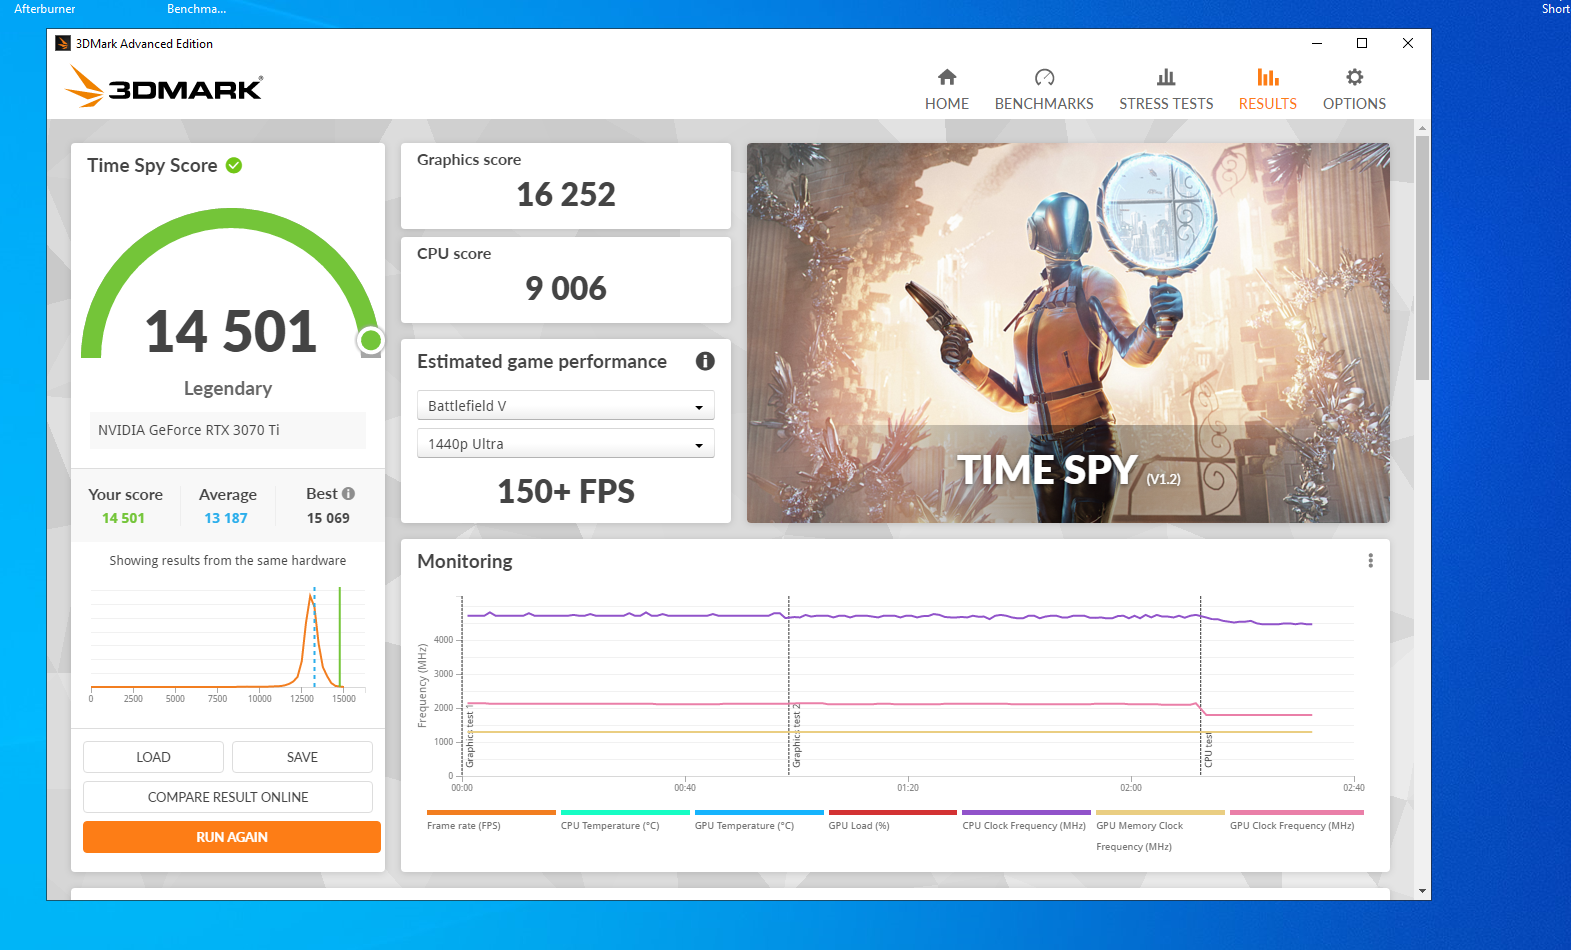Switch to the BENCHMARKS tab
This screenshot has height=950, width=1571.
1044,103
